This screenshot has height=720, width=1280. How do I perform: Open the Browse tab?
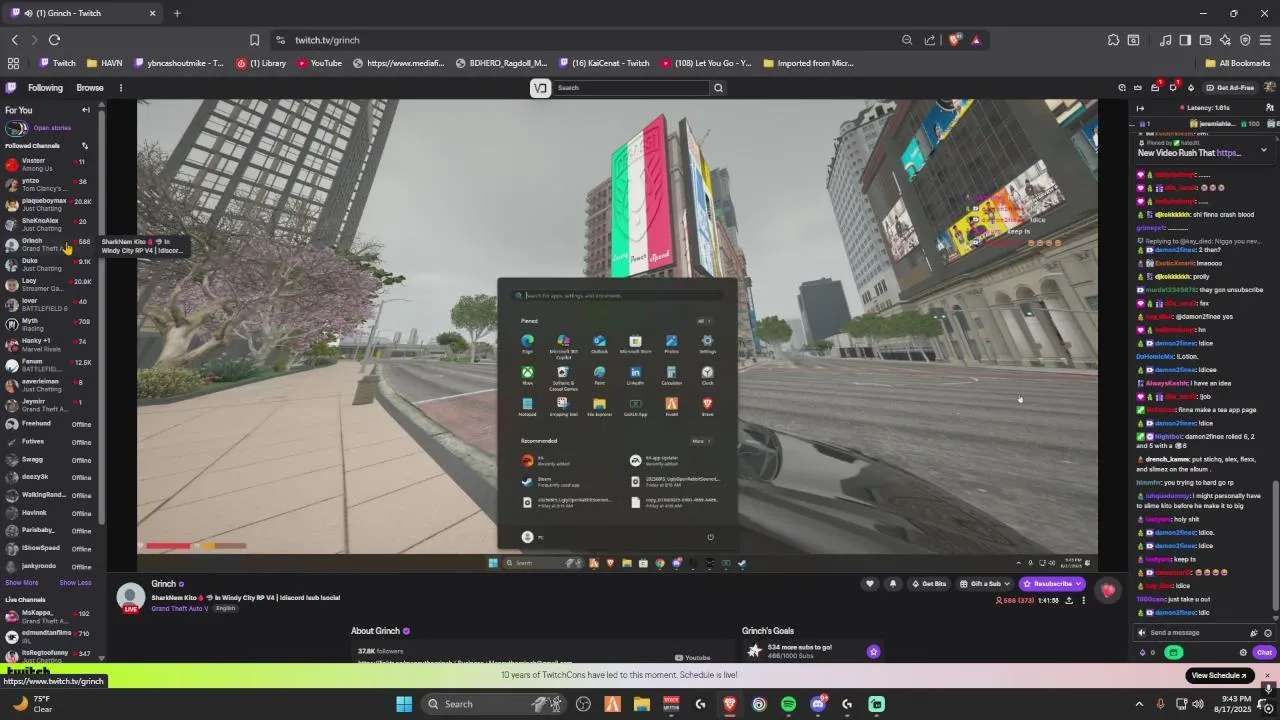pyautogui.click(x=90, y=88)
